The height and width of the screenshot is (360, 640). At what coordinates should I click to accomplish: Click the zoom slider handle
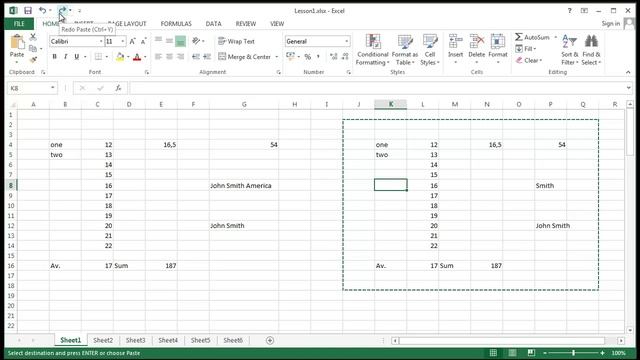pyautogui.click(x=573, y=353)
